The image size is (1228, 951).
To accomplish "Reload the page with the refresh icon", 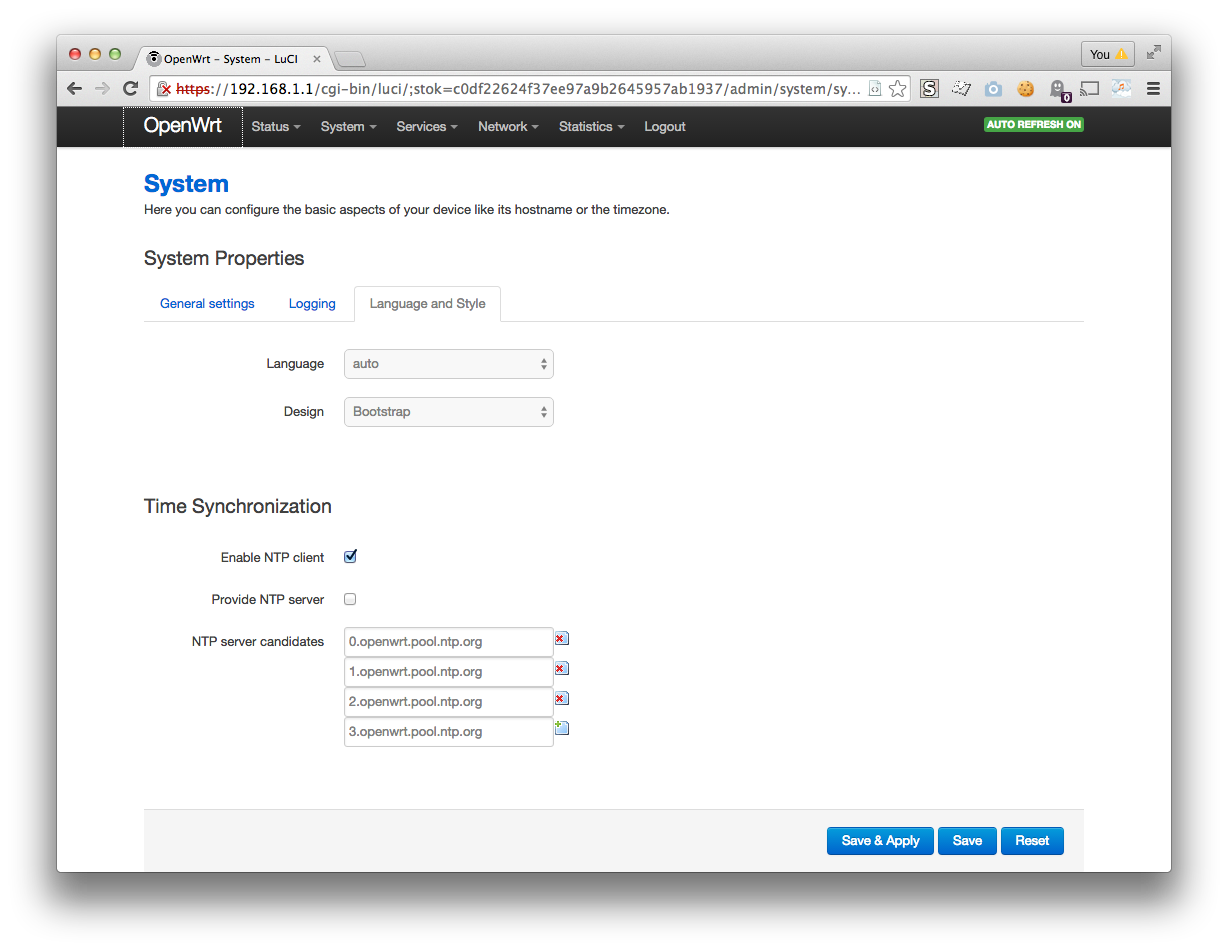I will (x=130, y=88).
